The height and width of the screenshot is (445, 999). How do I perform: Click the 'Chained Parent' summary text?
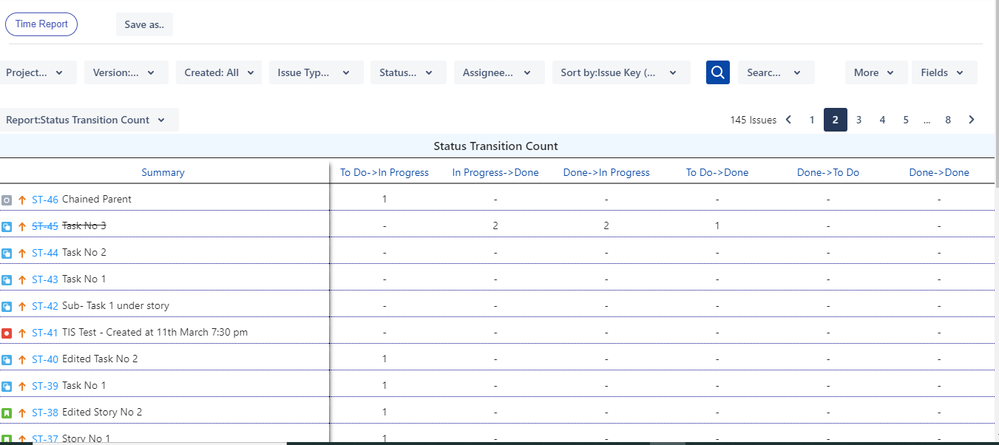click(x=97, y=200)
